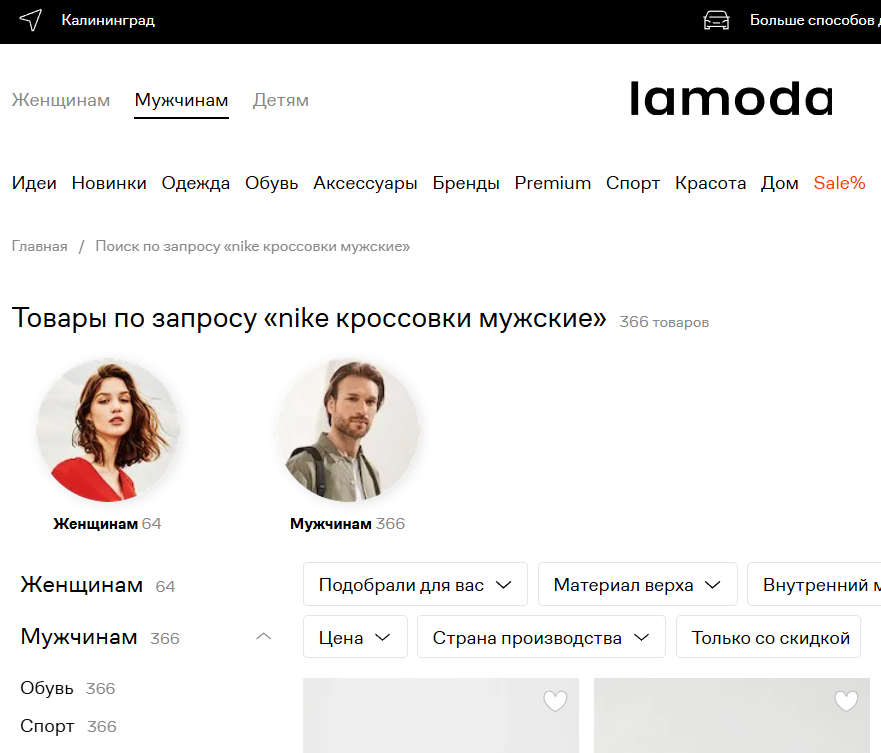The height and width of the screenshot is (753, 881).
Task: Open the Sale% menu item
Action: [839, 183]
